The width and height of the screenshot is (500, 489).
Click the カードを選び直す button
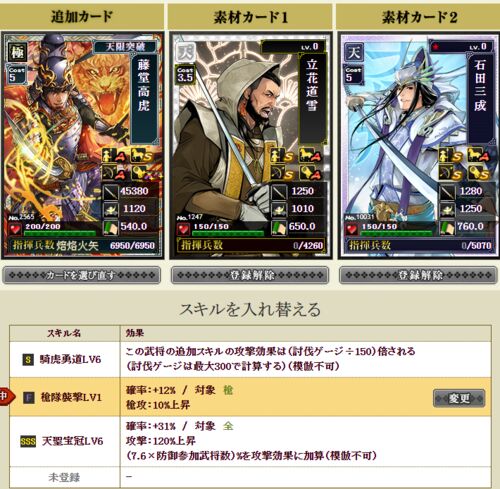[82, 275]
